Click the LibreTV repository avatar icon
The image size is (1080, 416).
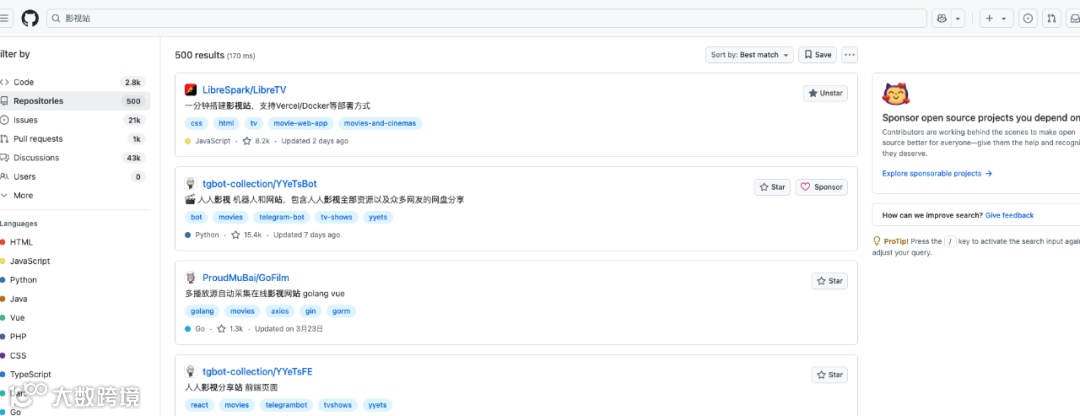click(191, 90)
